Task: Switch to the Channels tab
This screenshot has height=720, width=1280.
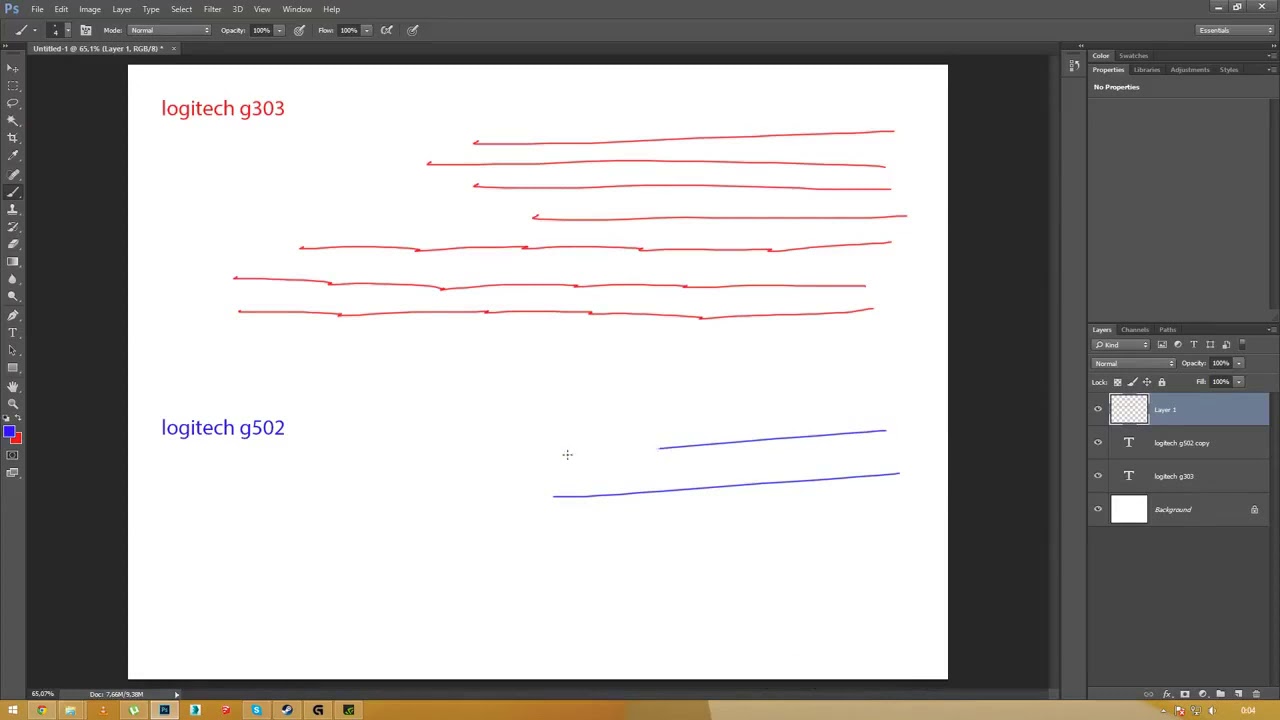Action: point(1135,330)
